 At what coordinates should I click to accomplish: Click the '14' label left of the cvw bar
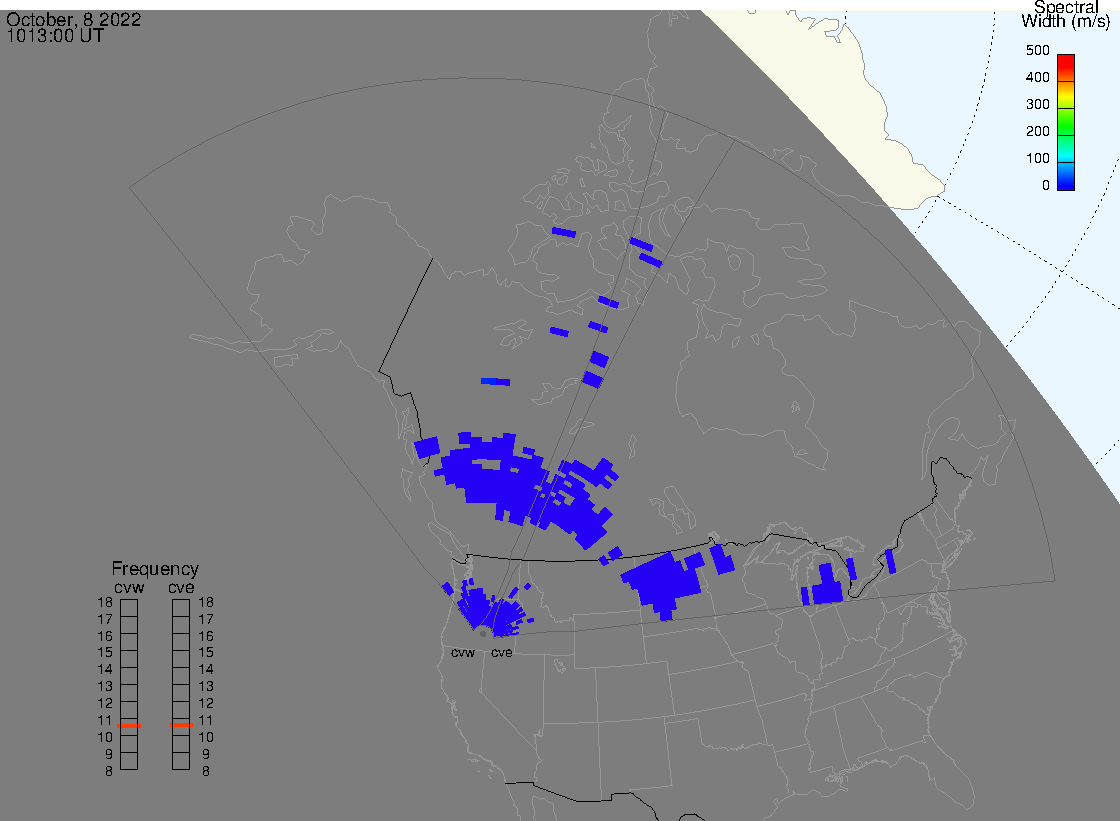[x=105, y=670]
